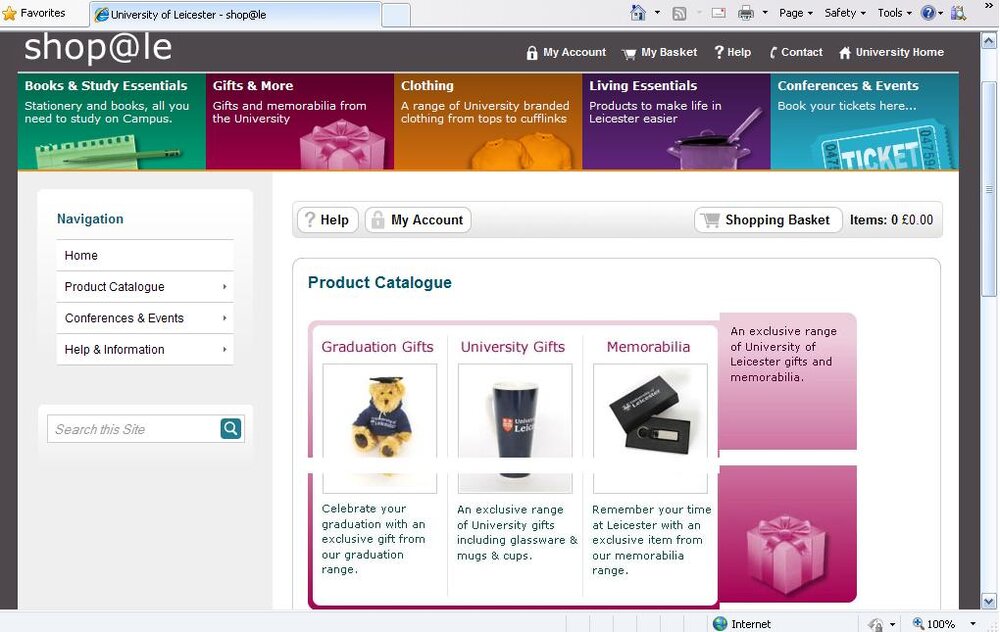1000x632 pixels.
Task: Click the Help button with question mark
Action: [328, 220]
